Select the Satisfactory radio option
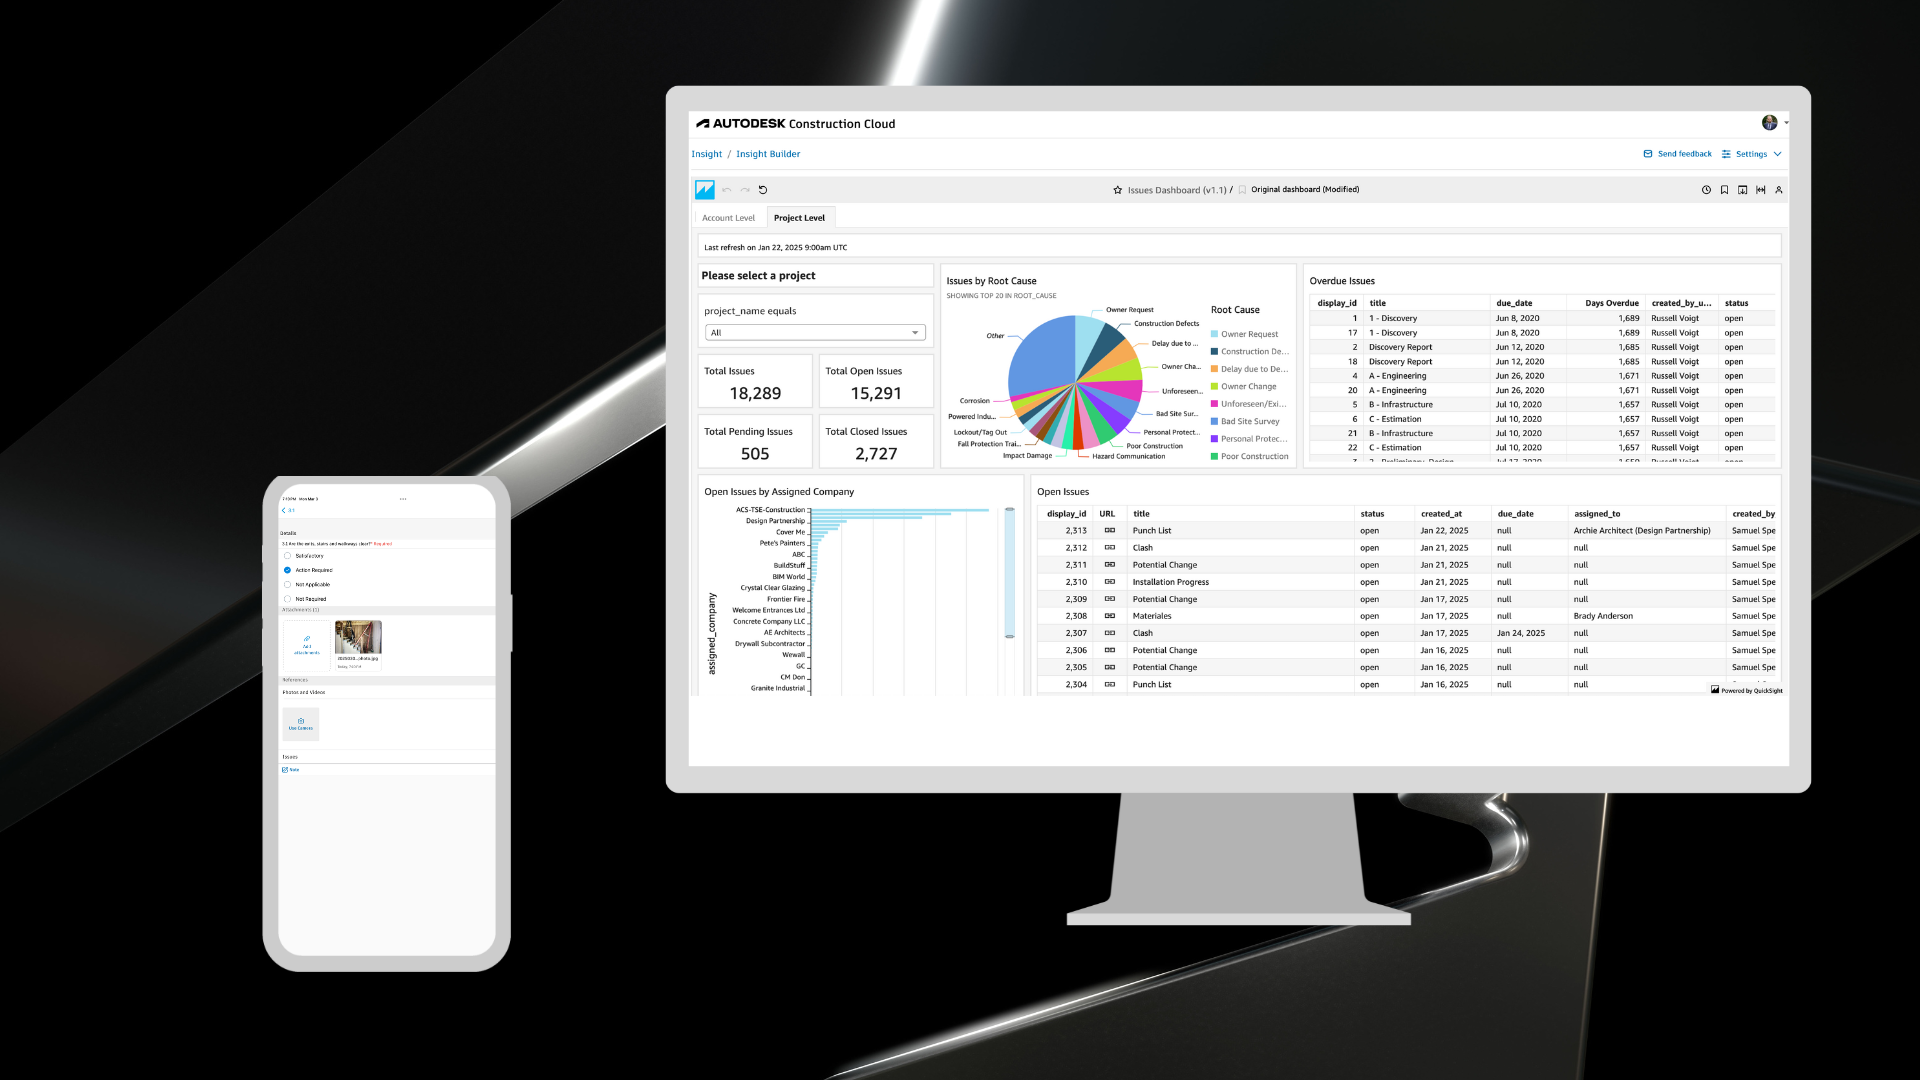The width and height of the screenshot is (1920, 1080). point(288,556)
